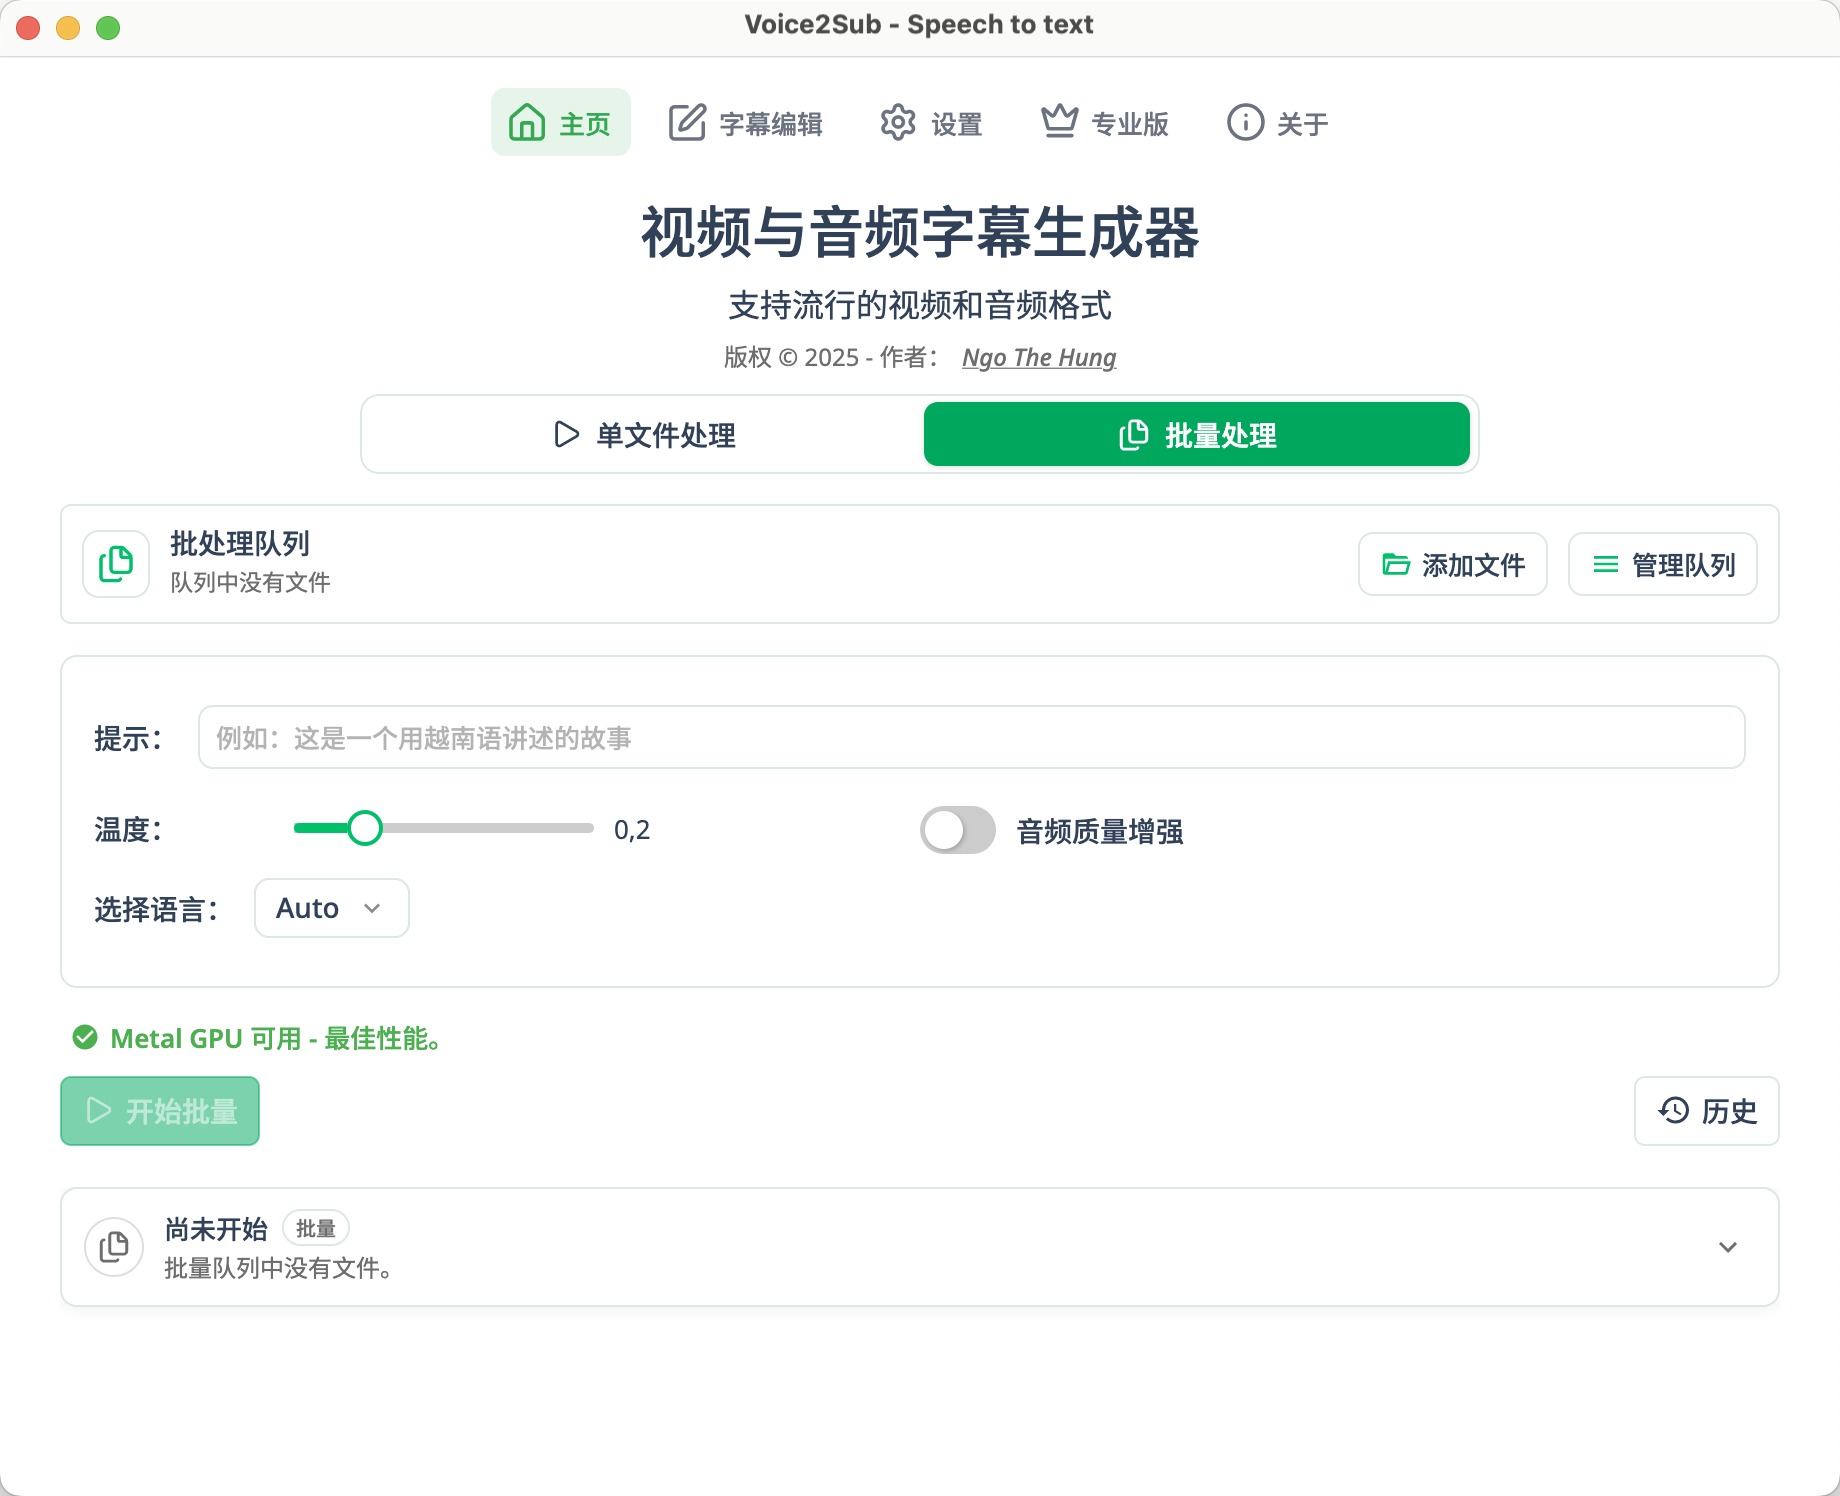1840x1496 pixels.
Task: Click 添加文件 to add files
Action: click(1452, 565)
